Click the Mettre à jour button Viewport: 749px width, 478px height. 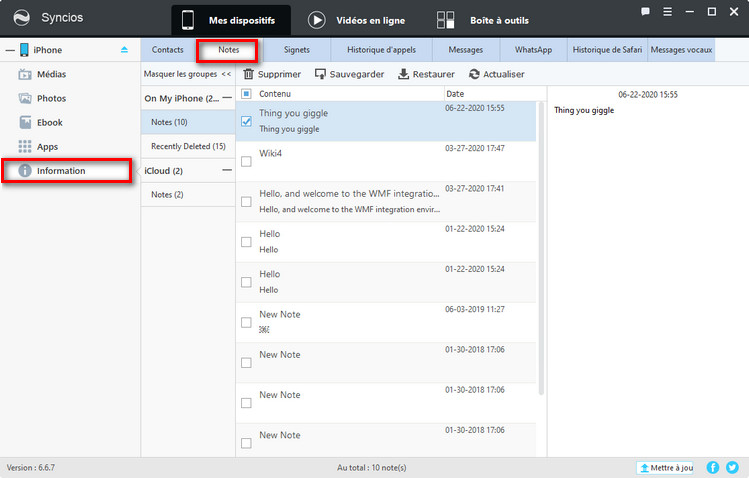coord(665,467)
